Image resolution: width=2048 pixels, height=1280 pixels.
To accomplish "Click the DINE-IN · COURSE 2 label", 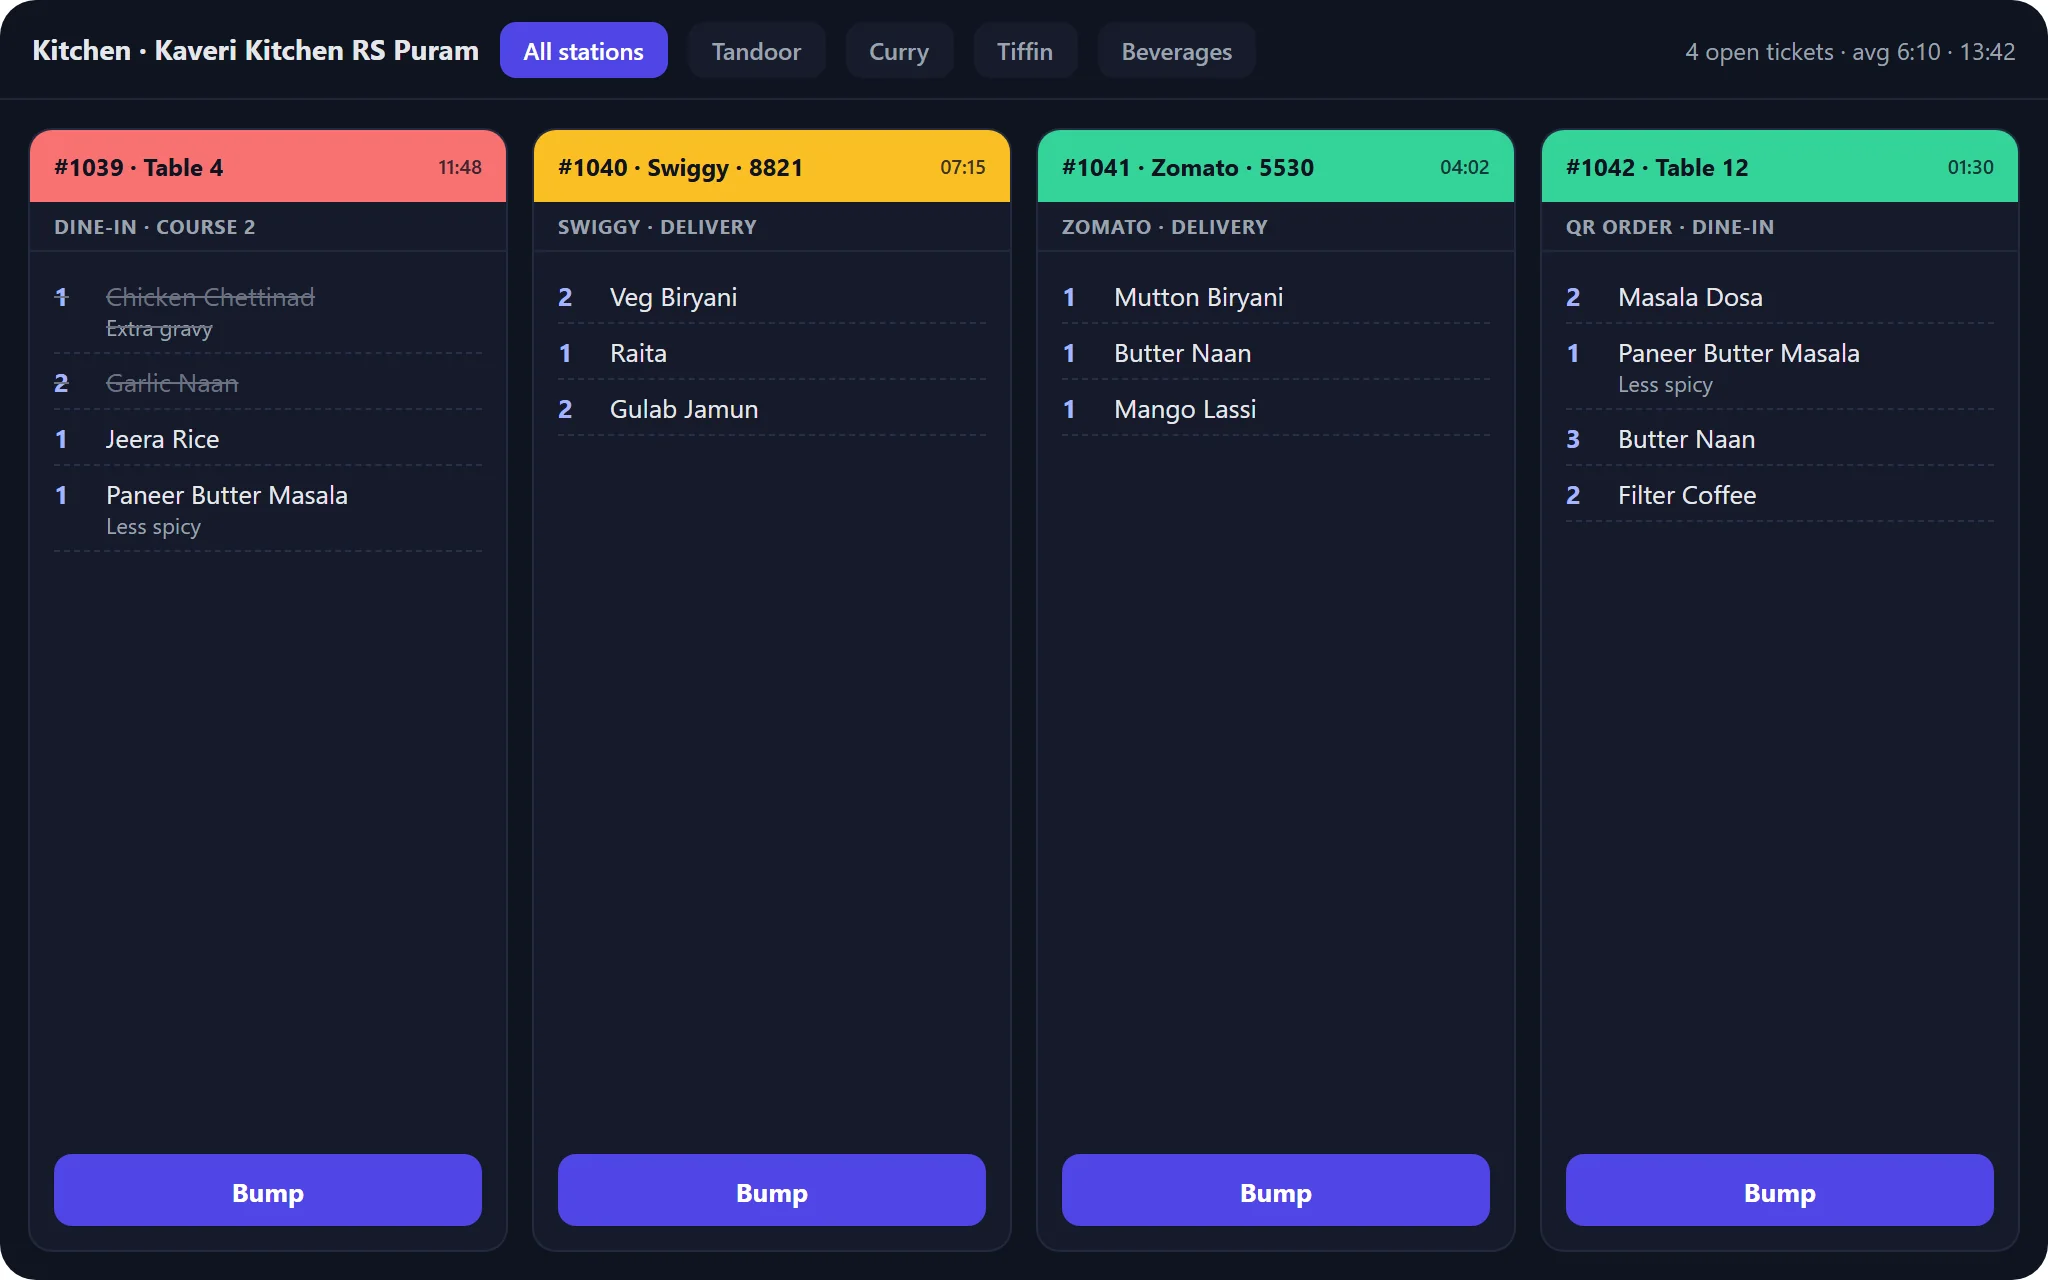I will [155, 227].
